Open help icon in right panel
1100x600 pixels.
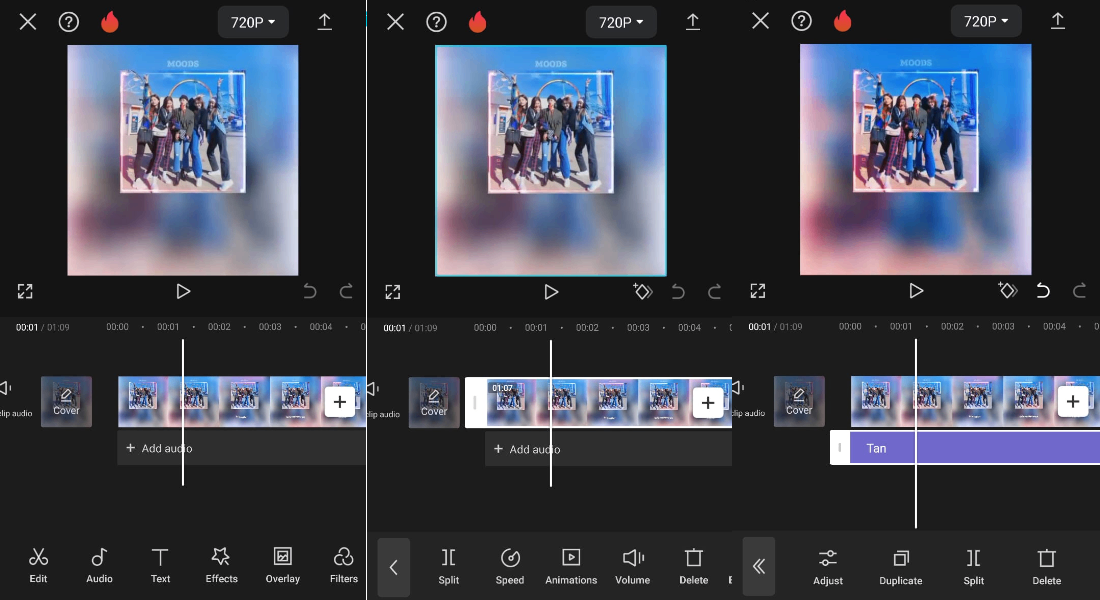tap(801, 21)
